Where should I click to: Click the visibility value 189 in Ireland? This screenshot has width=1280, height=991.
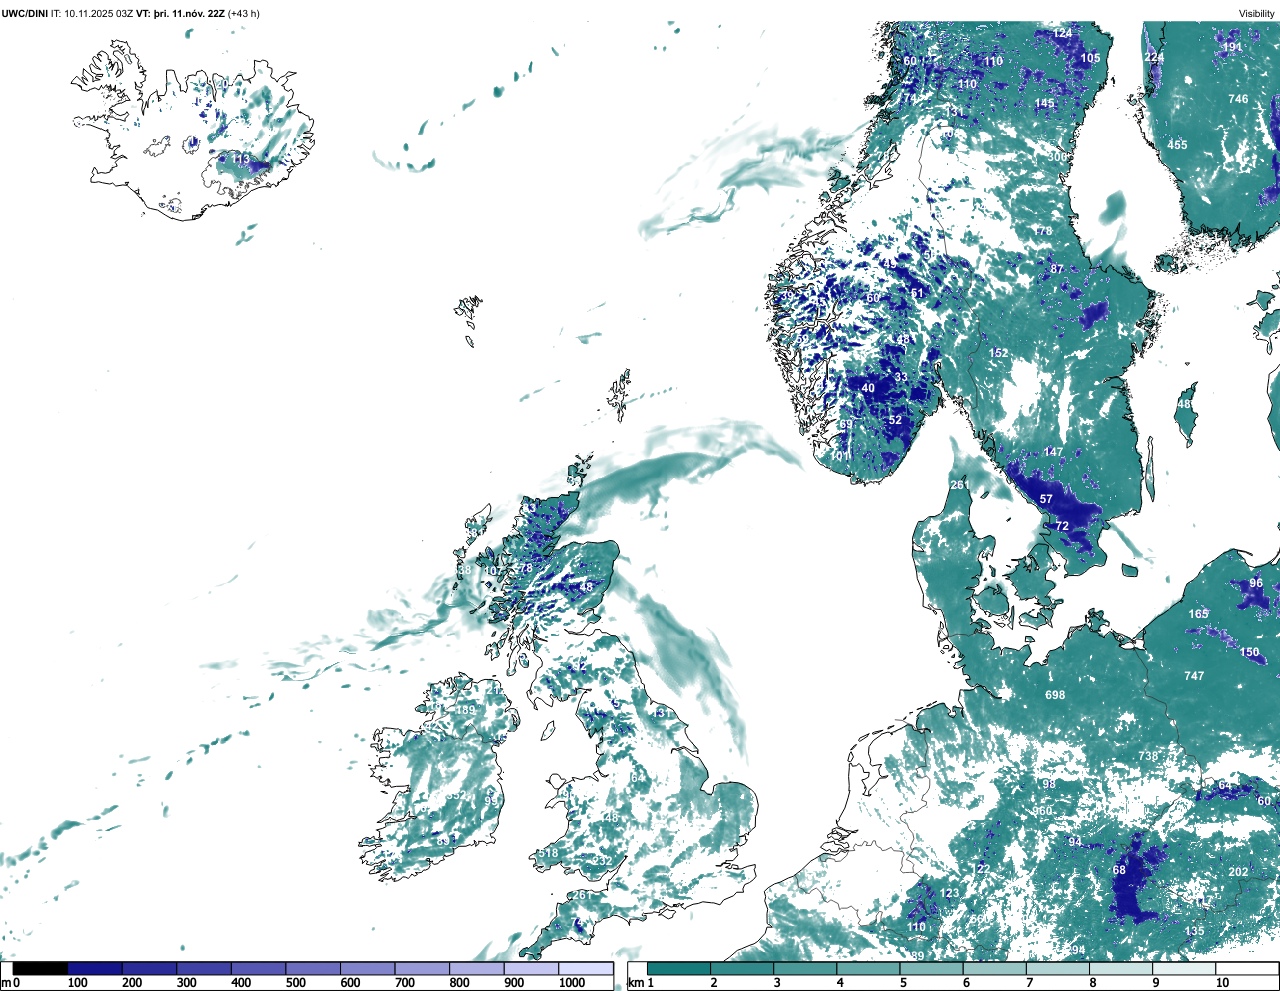click(x=466, y=711)
